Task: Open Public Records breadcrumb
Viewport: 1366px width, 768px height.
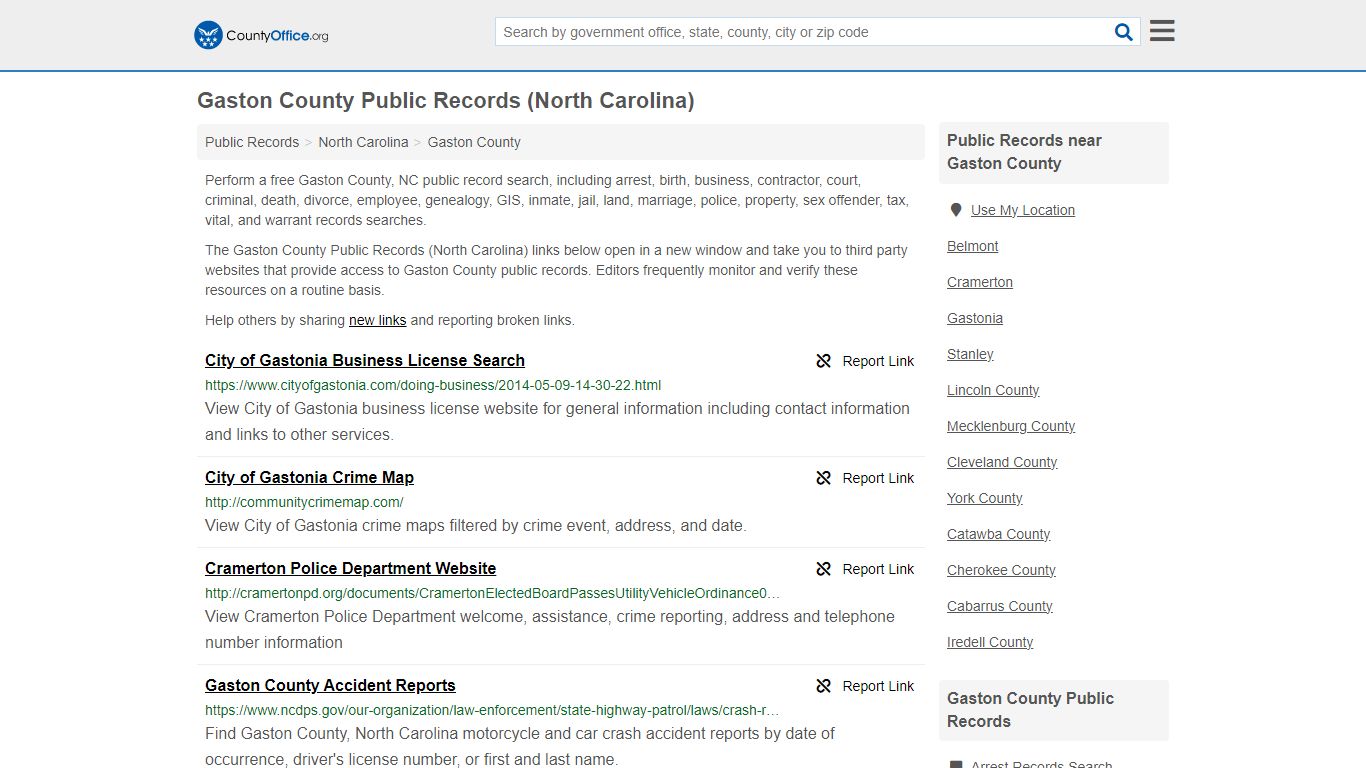Action: point(252,142)
